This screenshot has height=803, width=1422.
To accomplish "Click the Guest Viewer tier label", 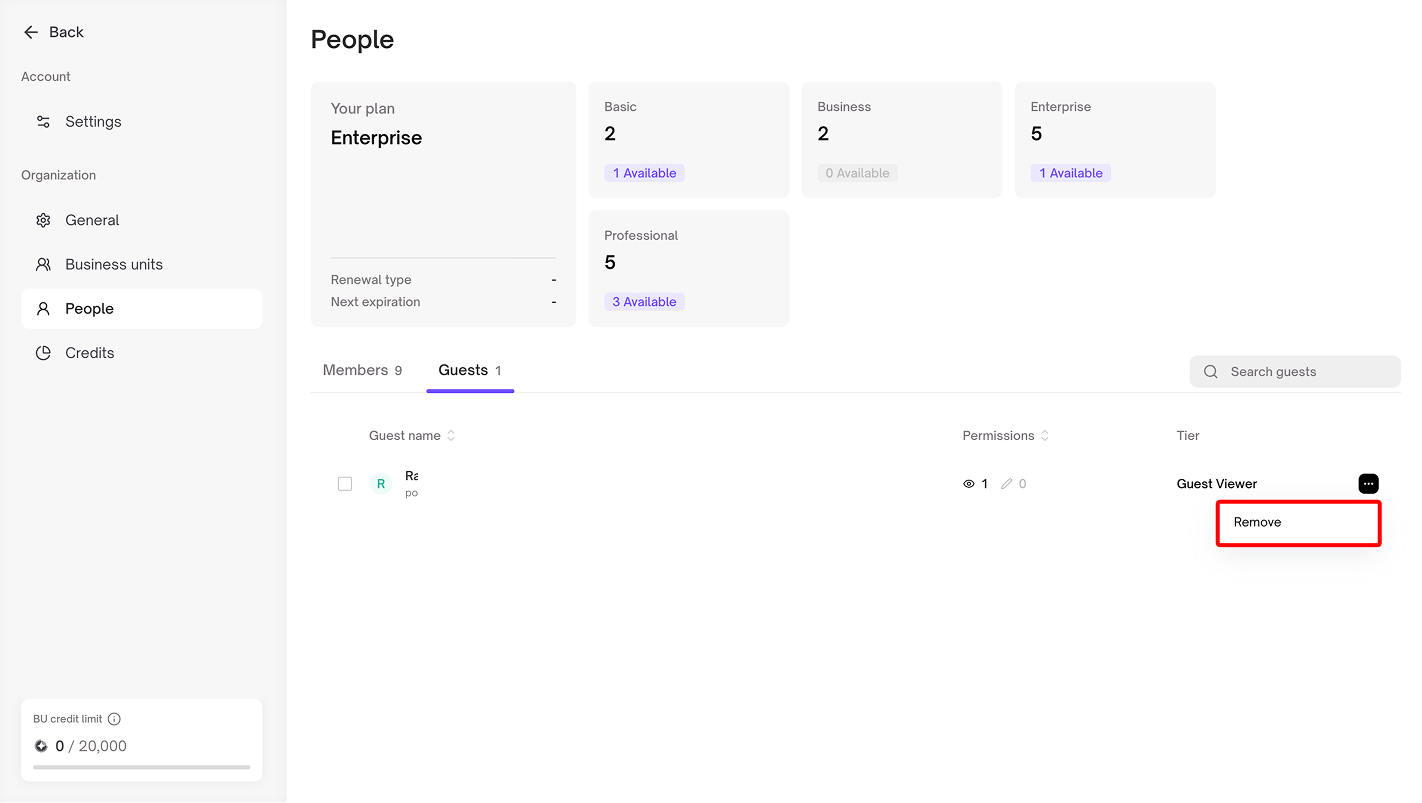I will point(1216,484).
